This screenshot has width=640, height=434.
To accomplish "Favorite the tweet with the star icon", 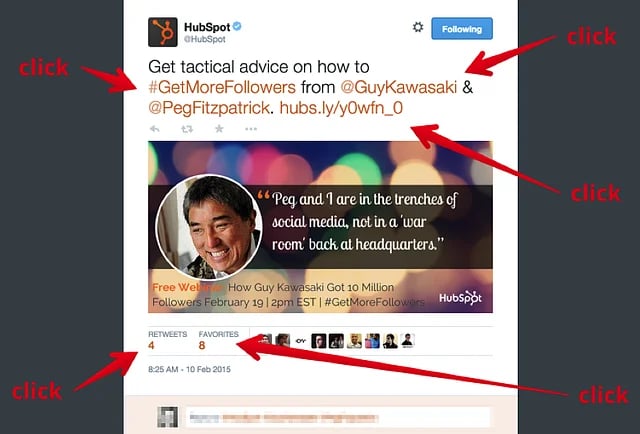I will tap(219, 129).
